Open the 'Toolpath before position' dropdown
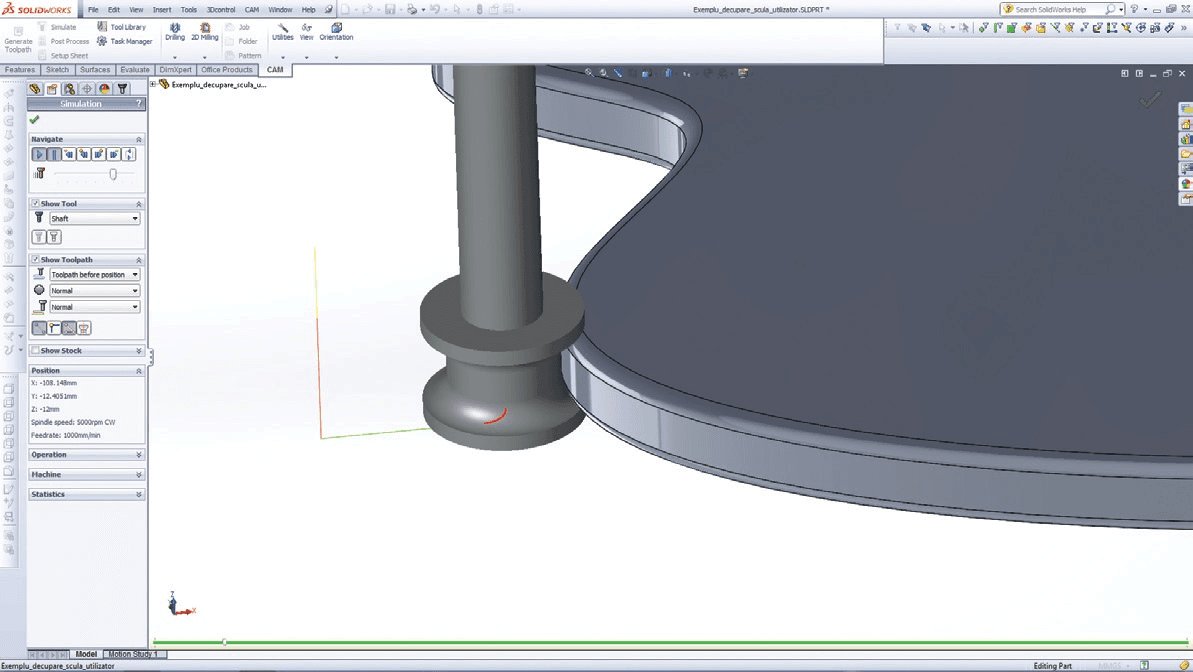Image resolution: width=1193 pixels, height=672 pixels. point(94,274)
